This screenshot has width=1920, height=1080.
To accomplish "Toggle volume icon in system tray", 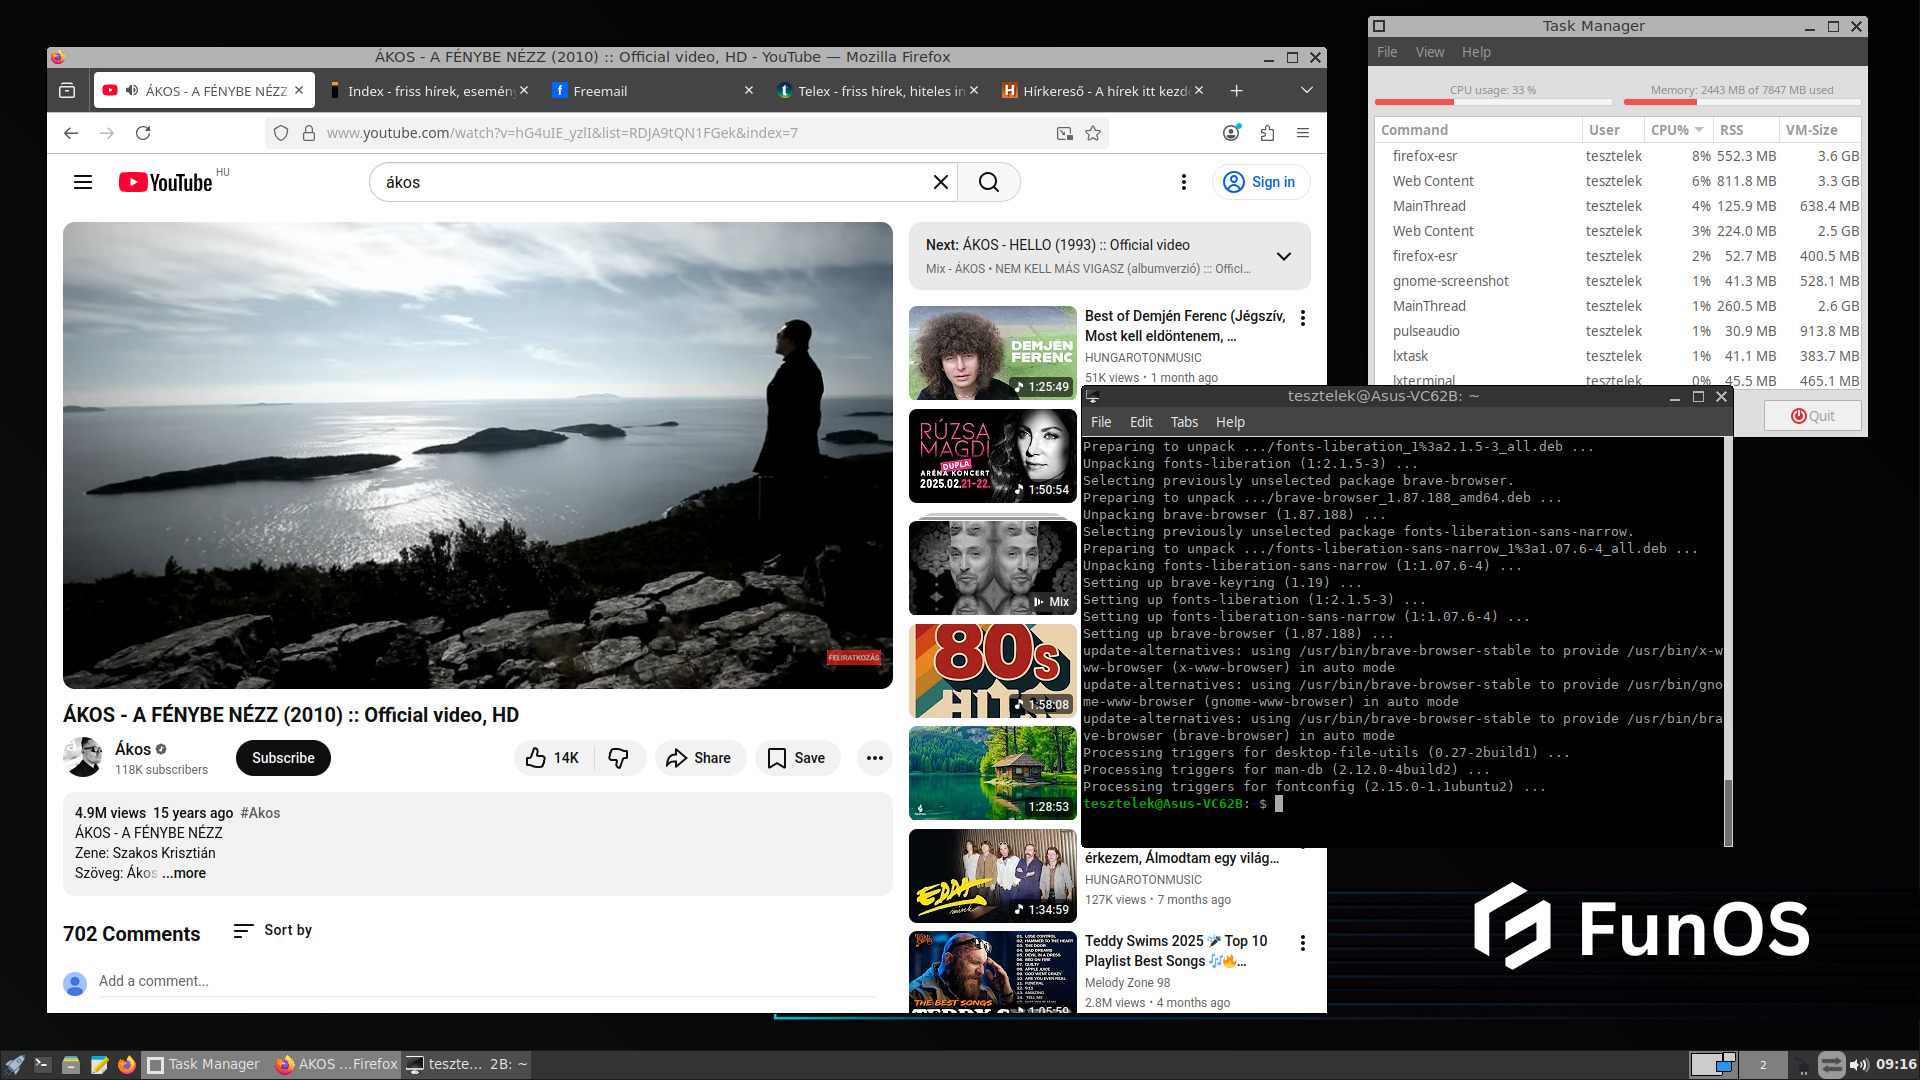I will click(x=1859, y=1065).
